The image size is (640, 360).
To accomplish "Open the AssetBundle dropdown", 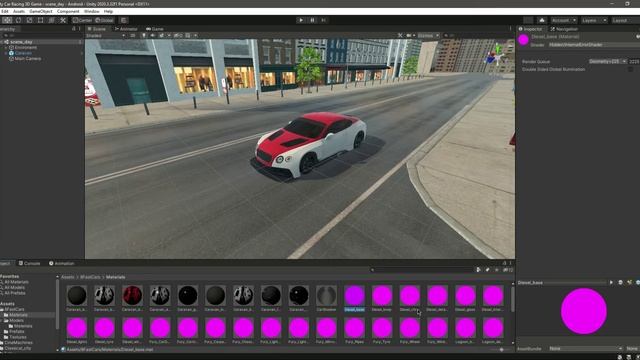I will (x=585, y=349).
